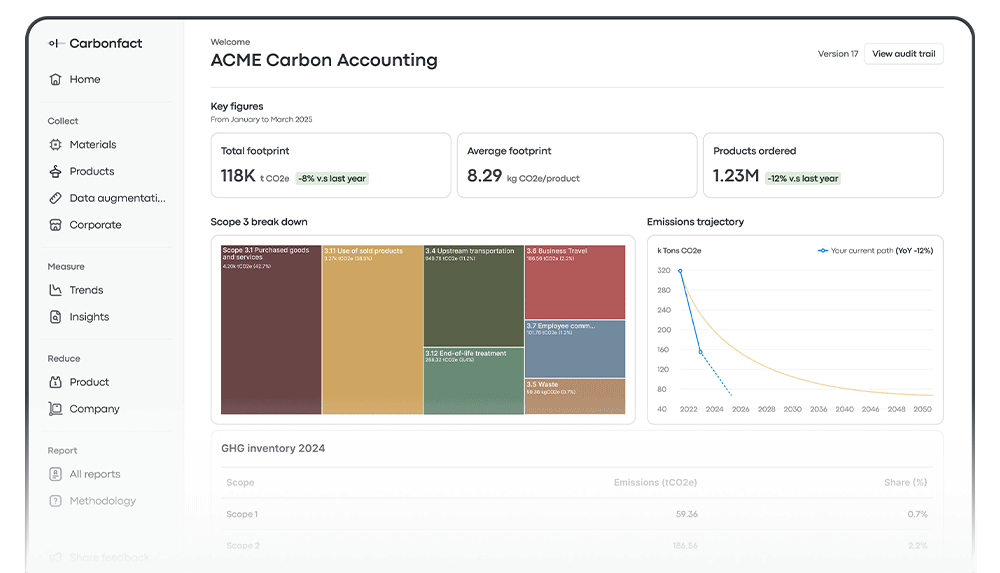Click the top data point of the blue trajectory line
The image size is (1000, 573).
(x=680, y=271)
